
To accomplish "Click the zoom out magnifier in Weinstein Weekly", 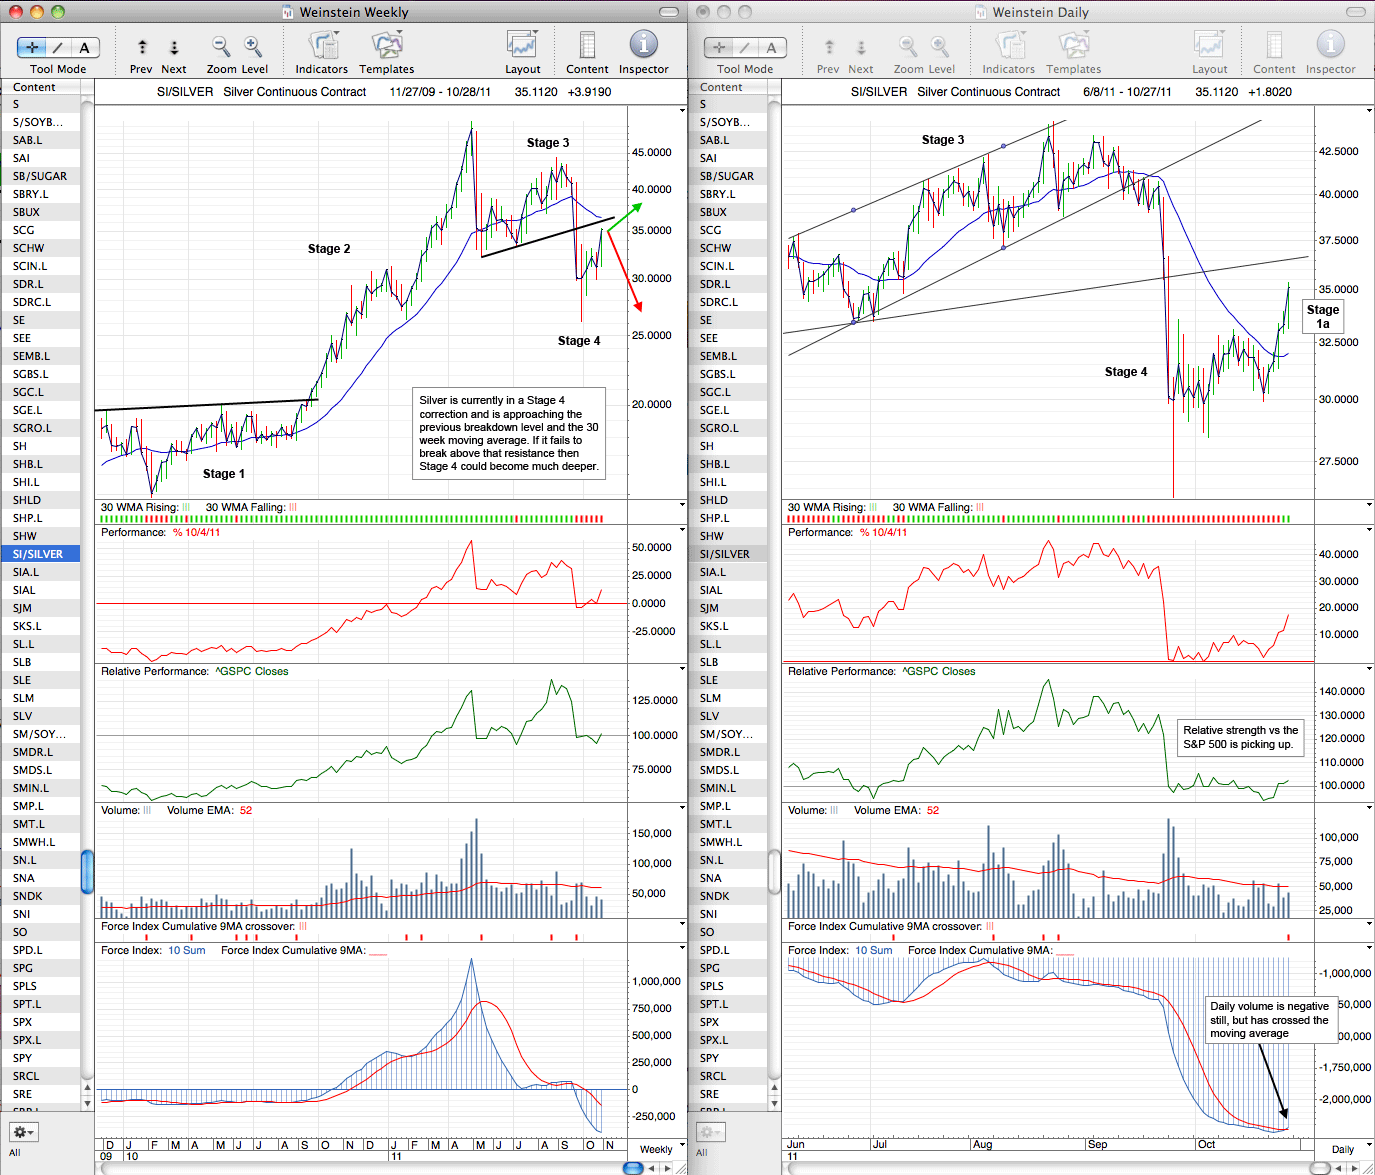I will coord(221,46).
